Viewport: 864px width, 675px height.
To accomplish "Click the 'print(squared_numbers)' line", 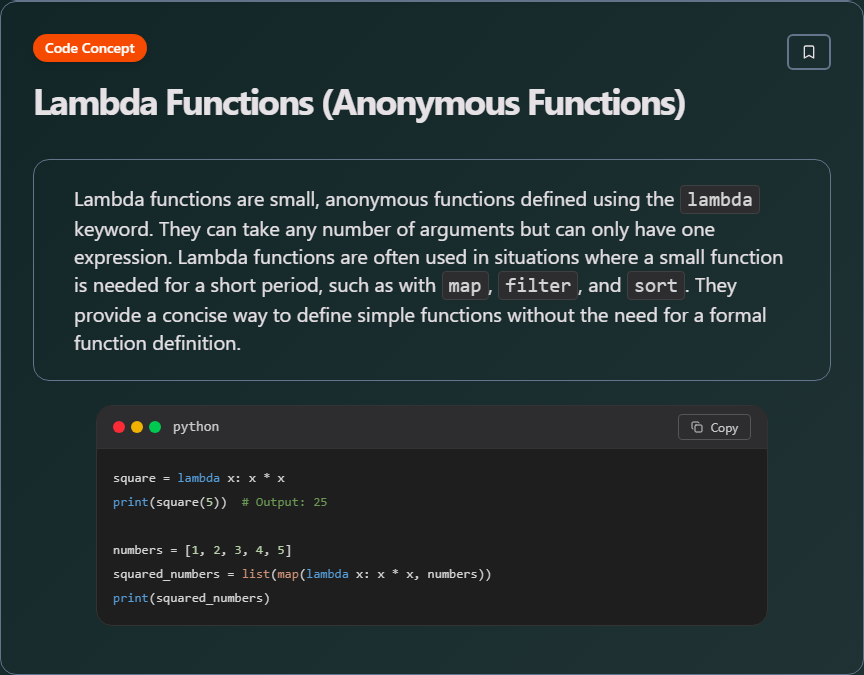I will 191,598.
